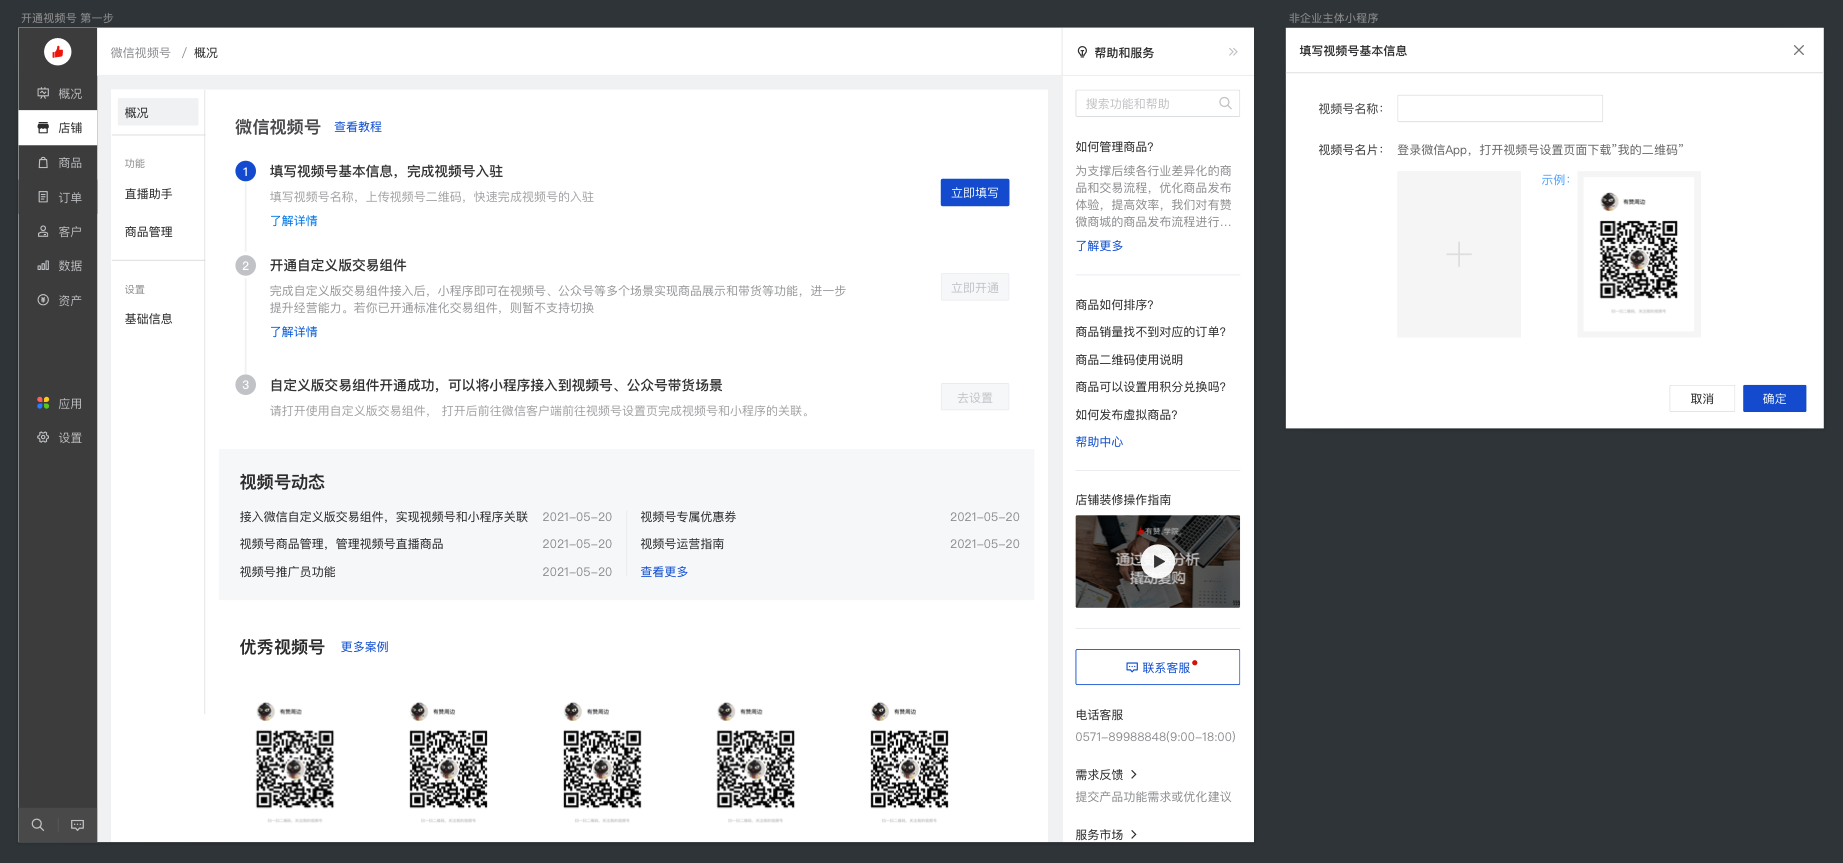
Task: Expand 服务市场 arrow
Action: tap(1133, 835)
